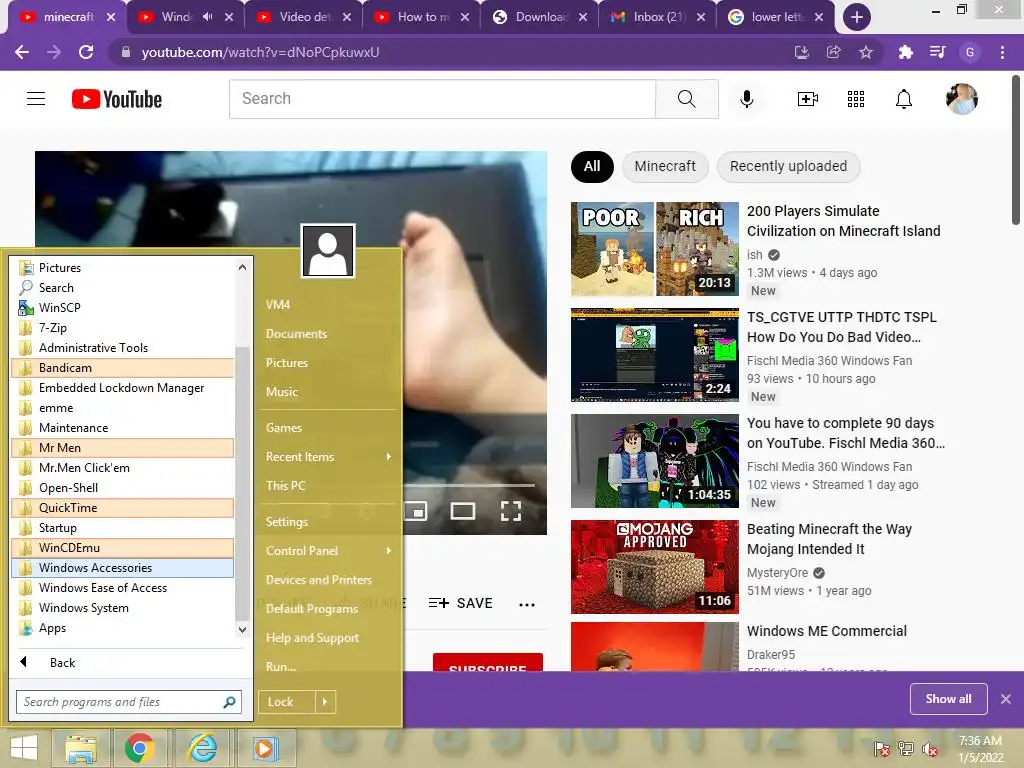The width and height of the screenshot is (1024, 768).
Task: Open Chrome from the taskbar
Action: (140, 748)
